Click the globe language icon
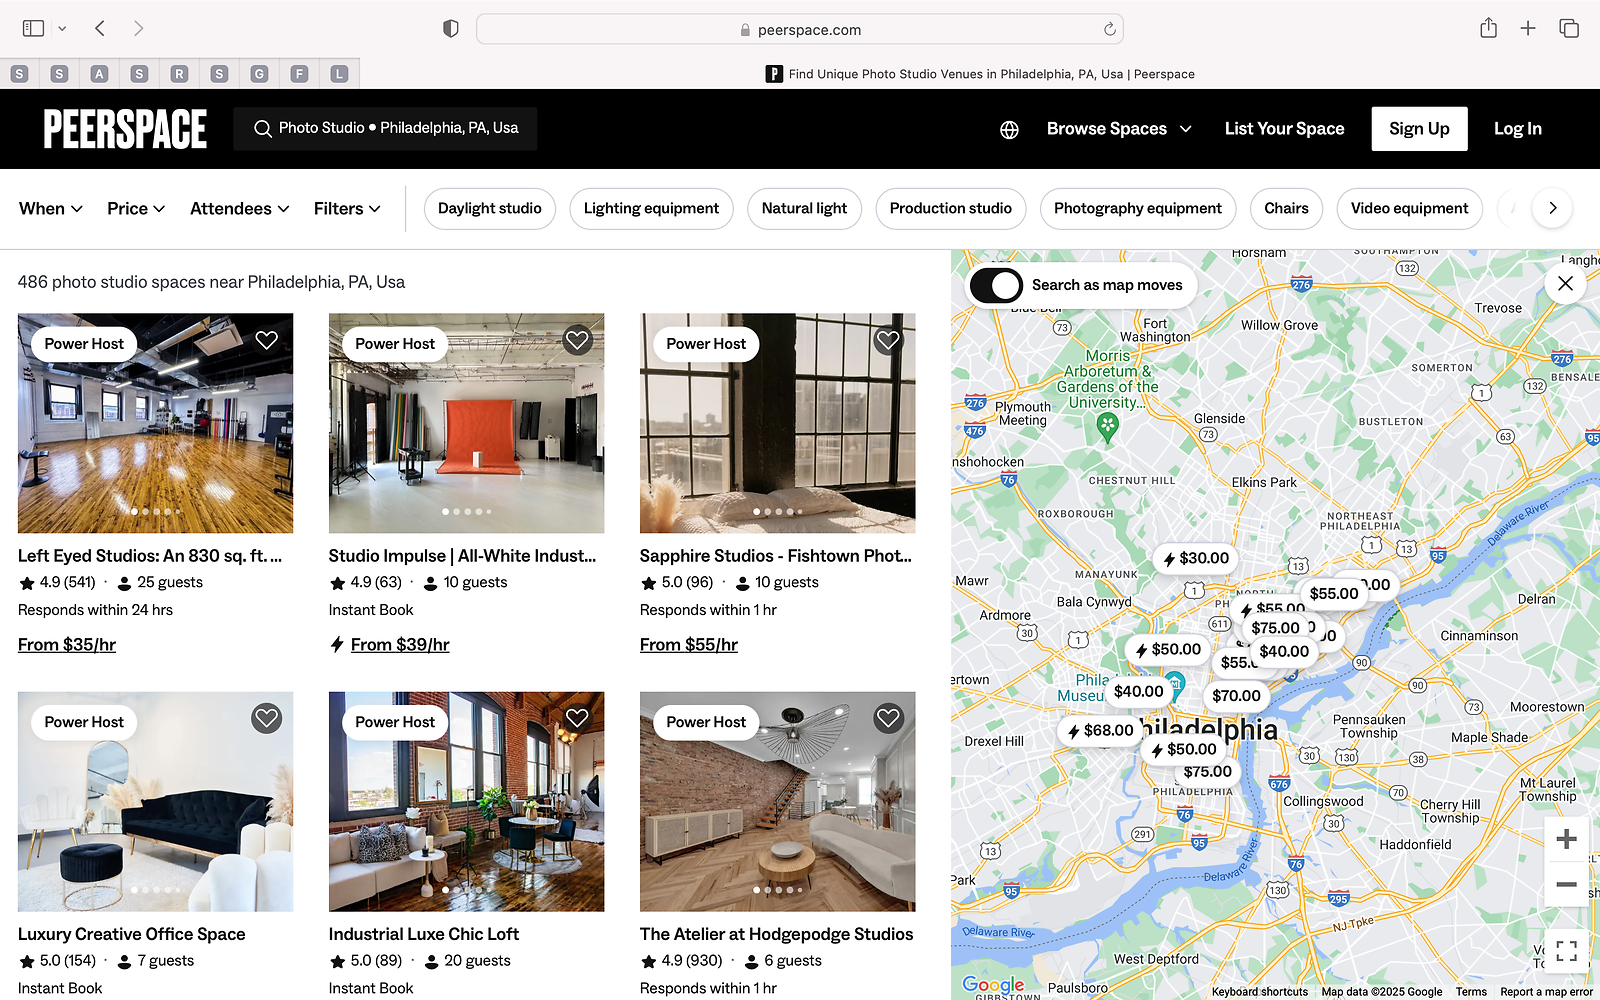Screen dimensions: 1600x1000 pos(1009,129)
